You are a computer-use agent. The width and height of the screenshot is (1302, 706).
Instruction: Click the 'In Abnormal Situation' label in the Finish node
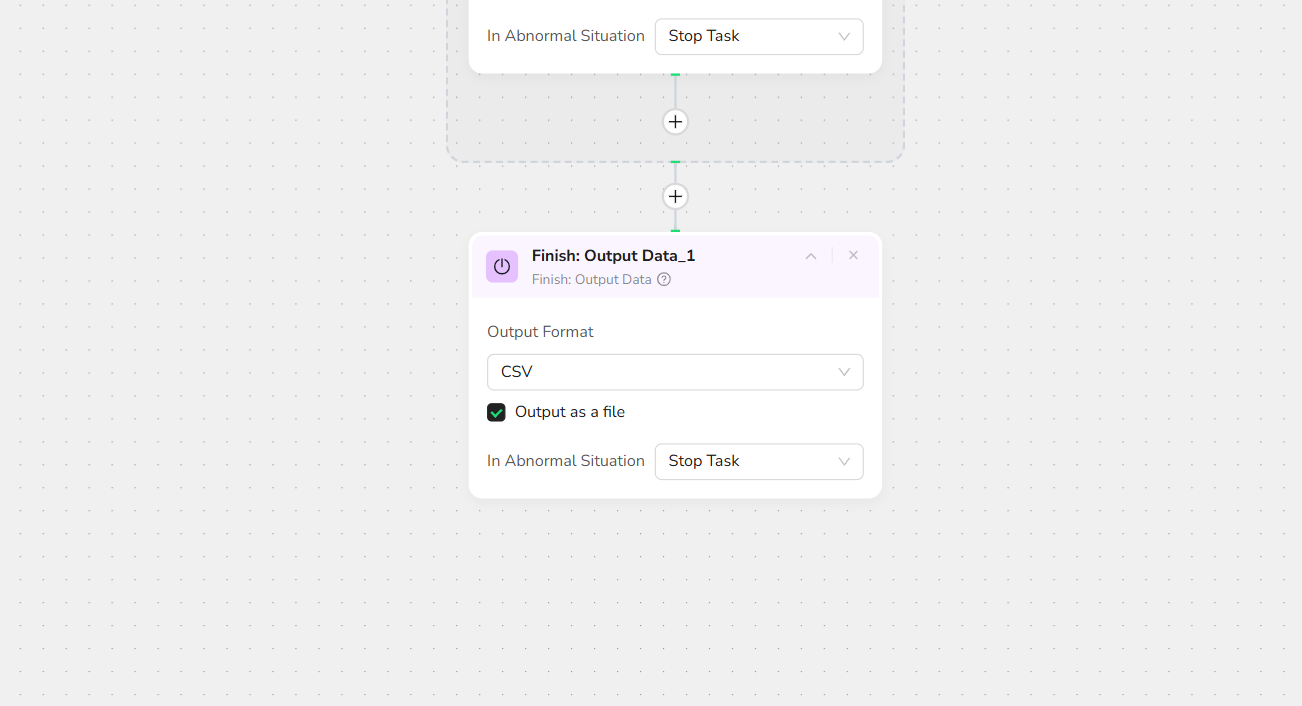tap(565, 461)
